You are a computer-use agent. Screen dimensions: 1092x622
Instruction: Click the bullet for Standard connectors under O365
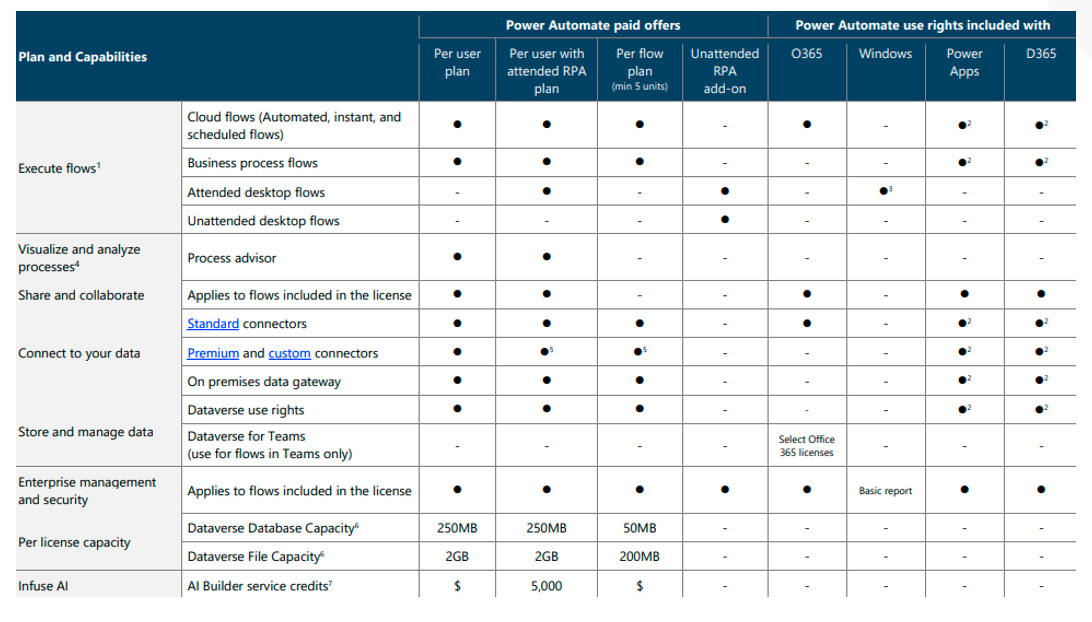click(x=806, y=324)
